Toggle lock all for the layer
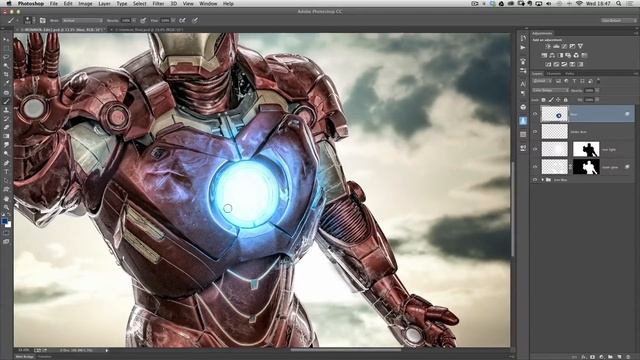The image size is (640, 360). coord(566,100)
